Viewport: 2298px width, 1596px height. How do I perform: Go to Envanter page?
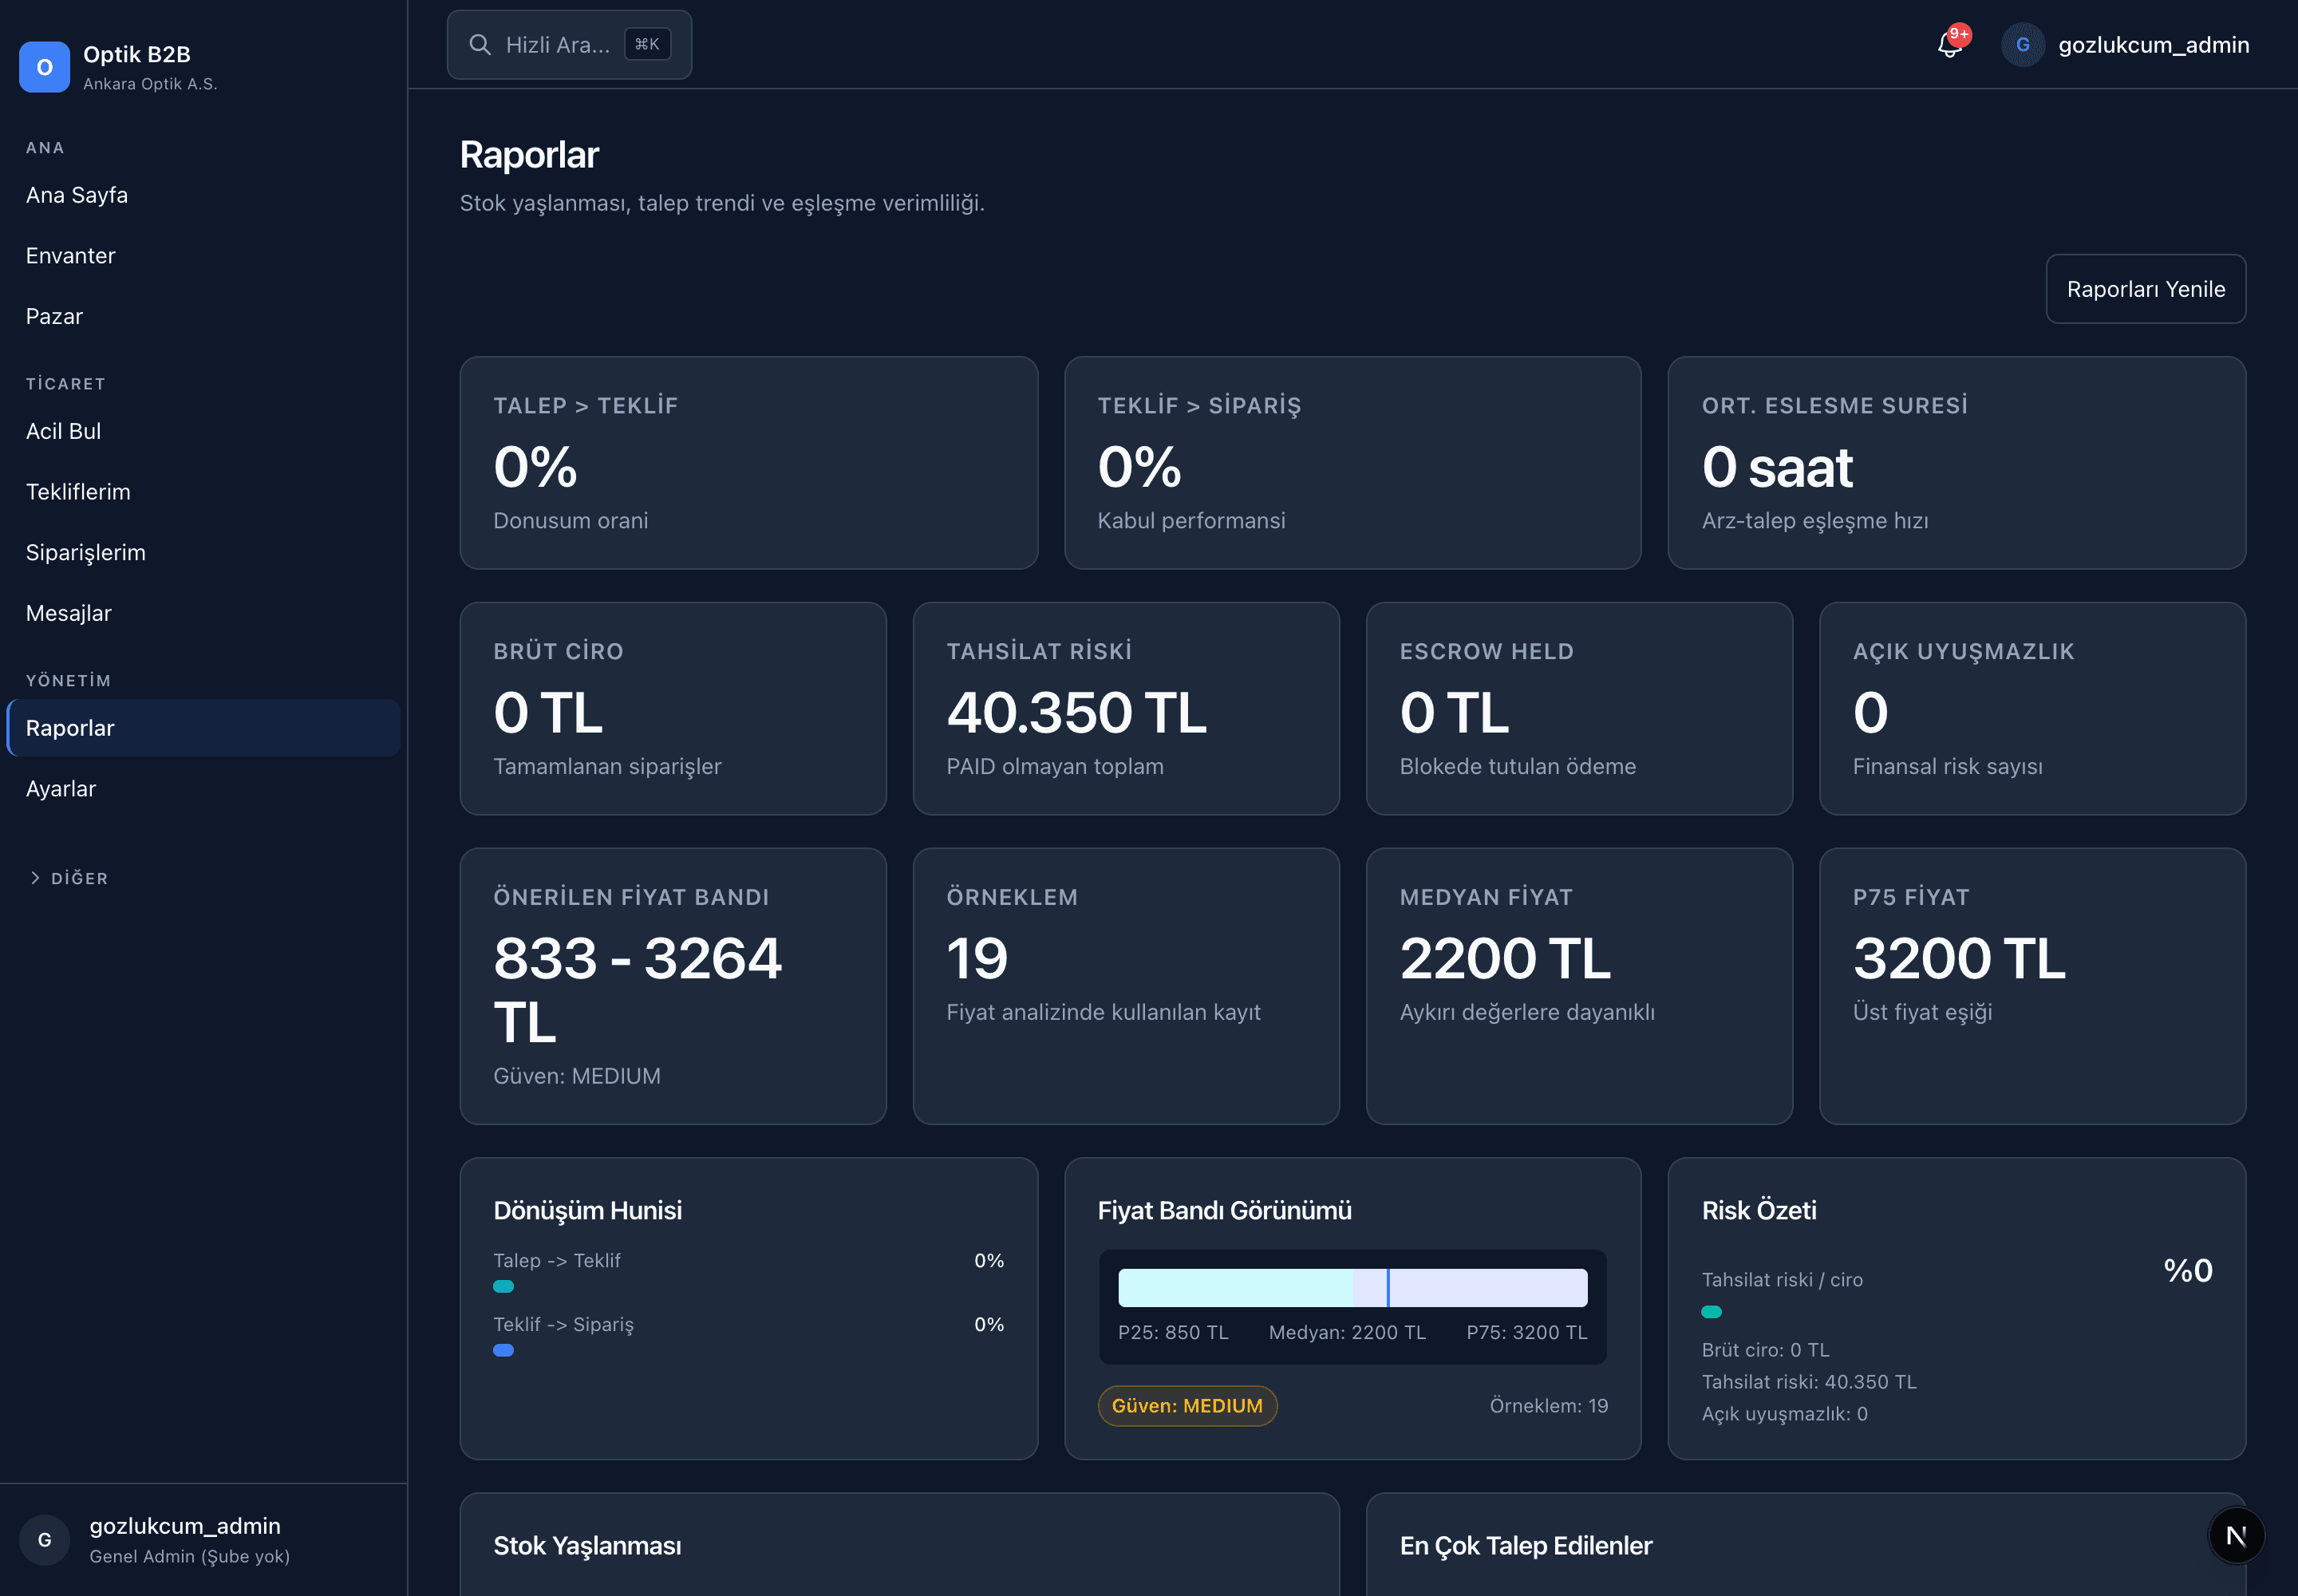pyautogui.click(x=203, y=256)
